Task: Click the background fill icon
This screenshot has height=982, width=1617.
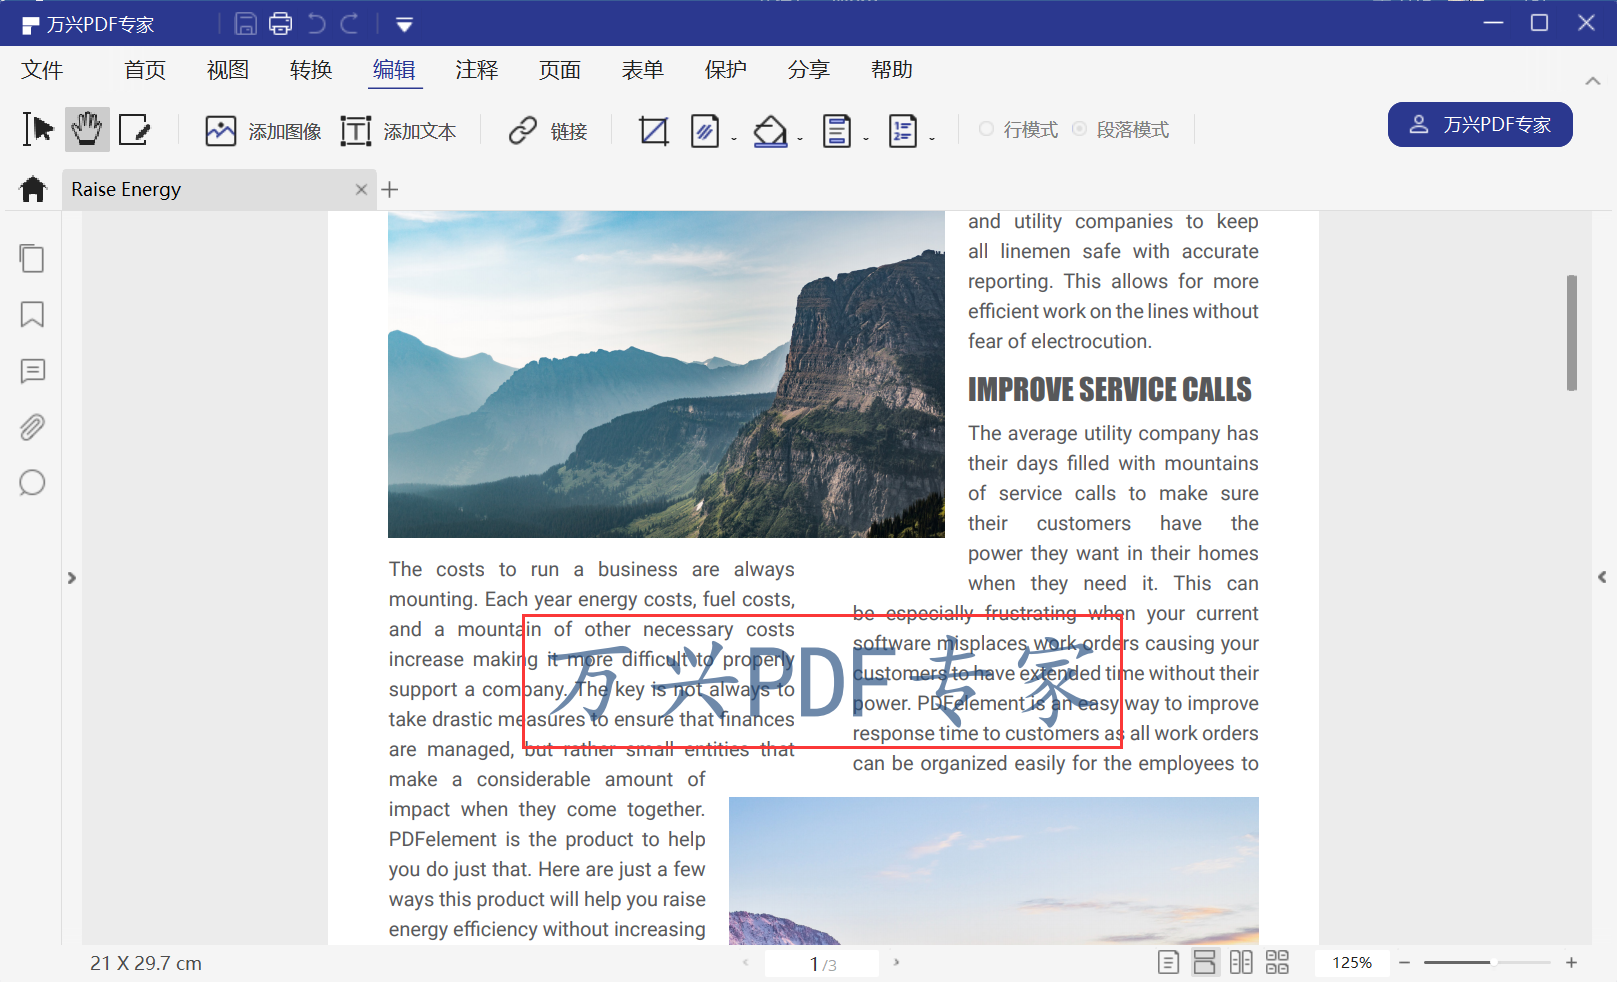Action: (770, 131)
